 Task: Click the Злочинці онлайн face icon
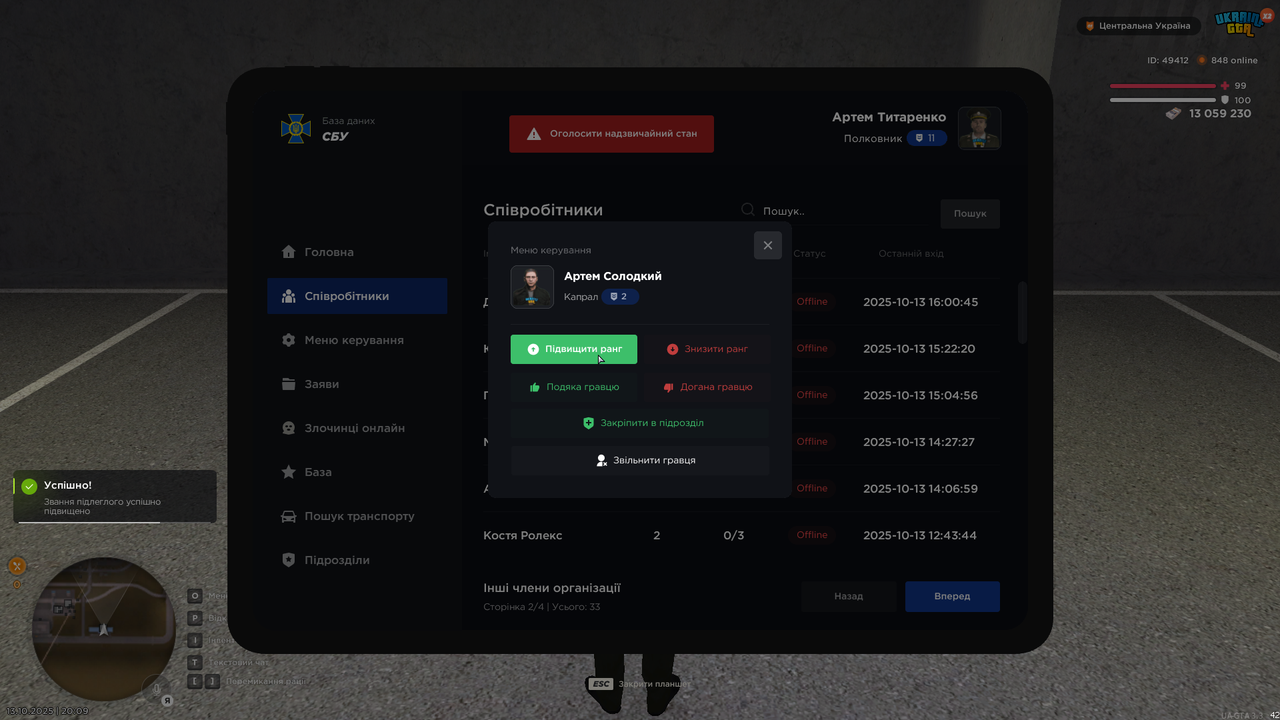[289, 428]
